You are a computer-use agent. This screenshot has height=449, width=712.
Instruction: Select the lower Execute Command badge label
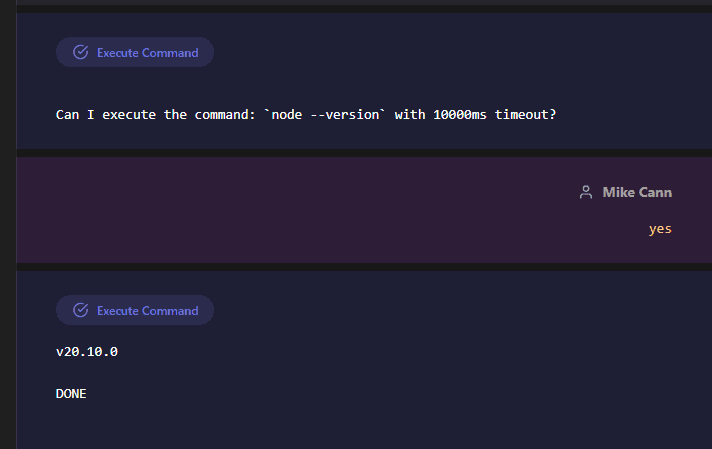[147, 310]
